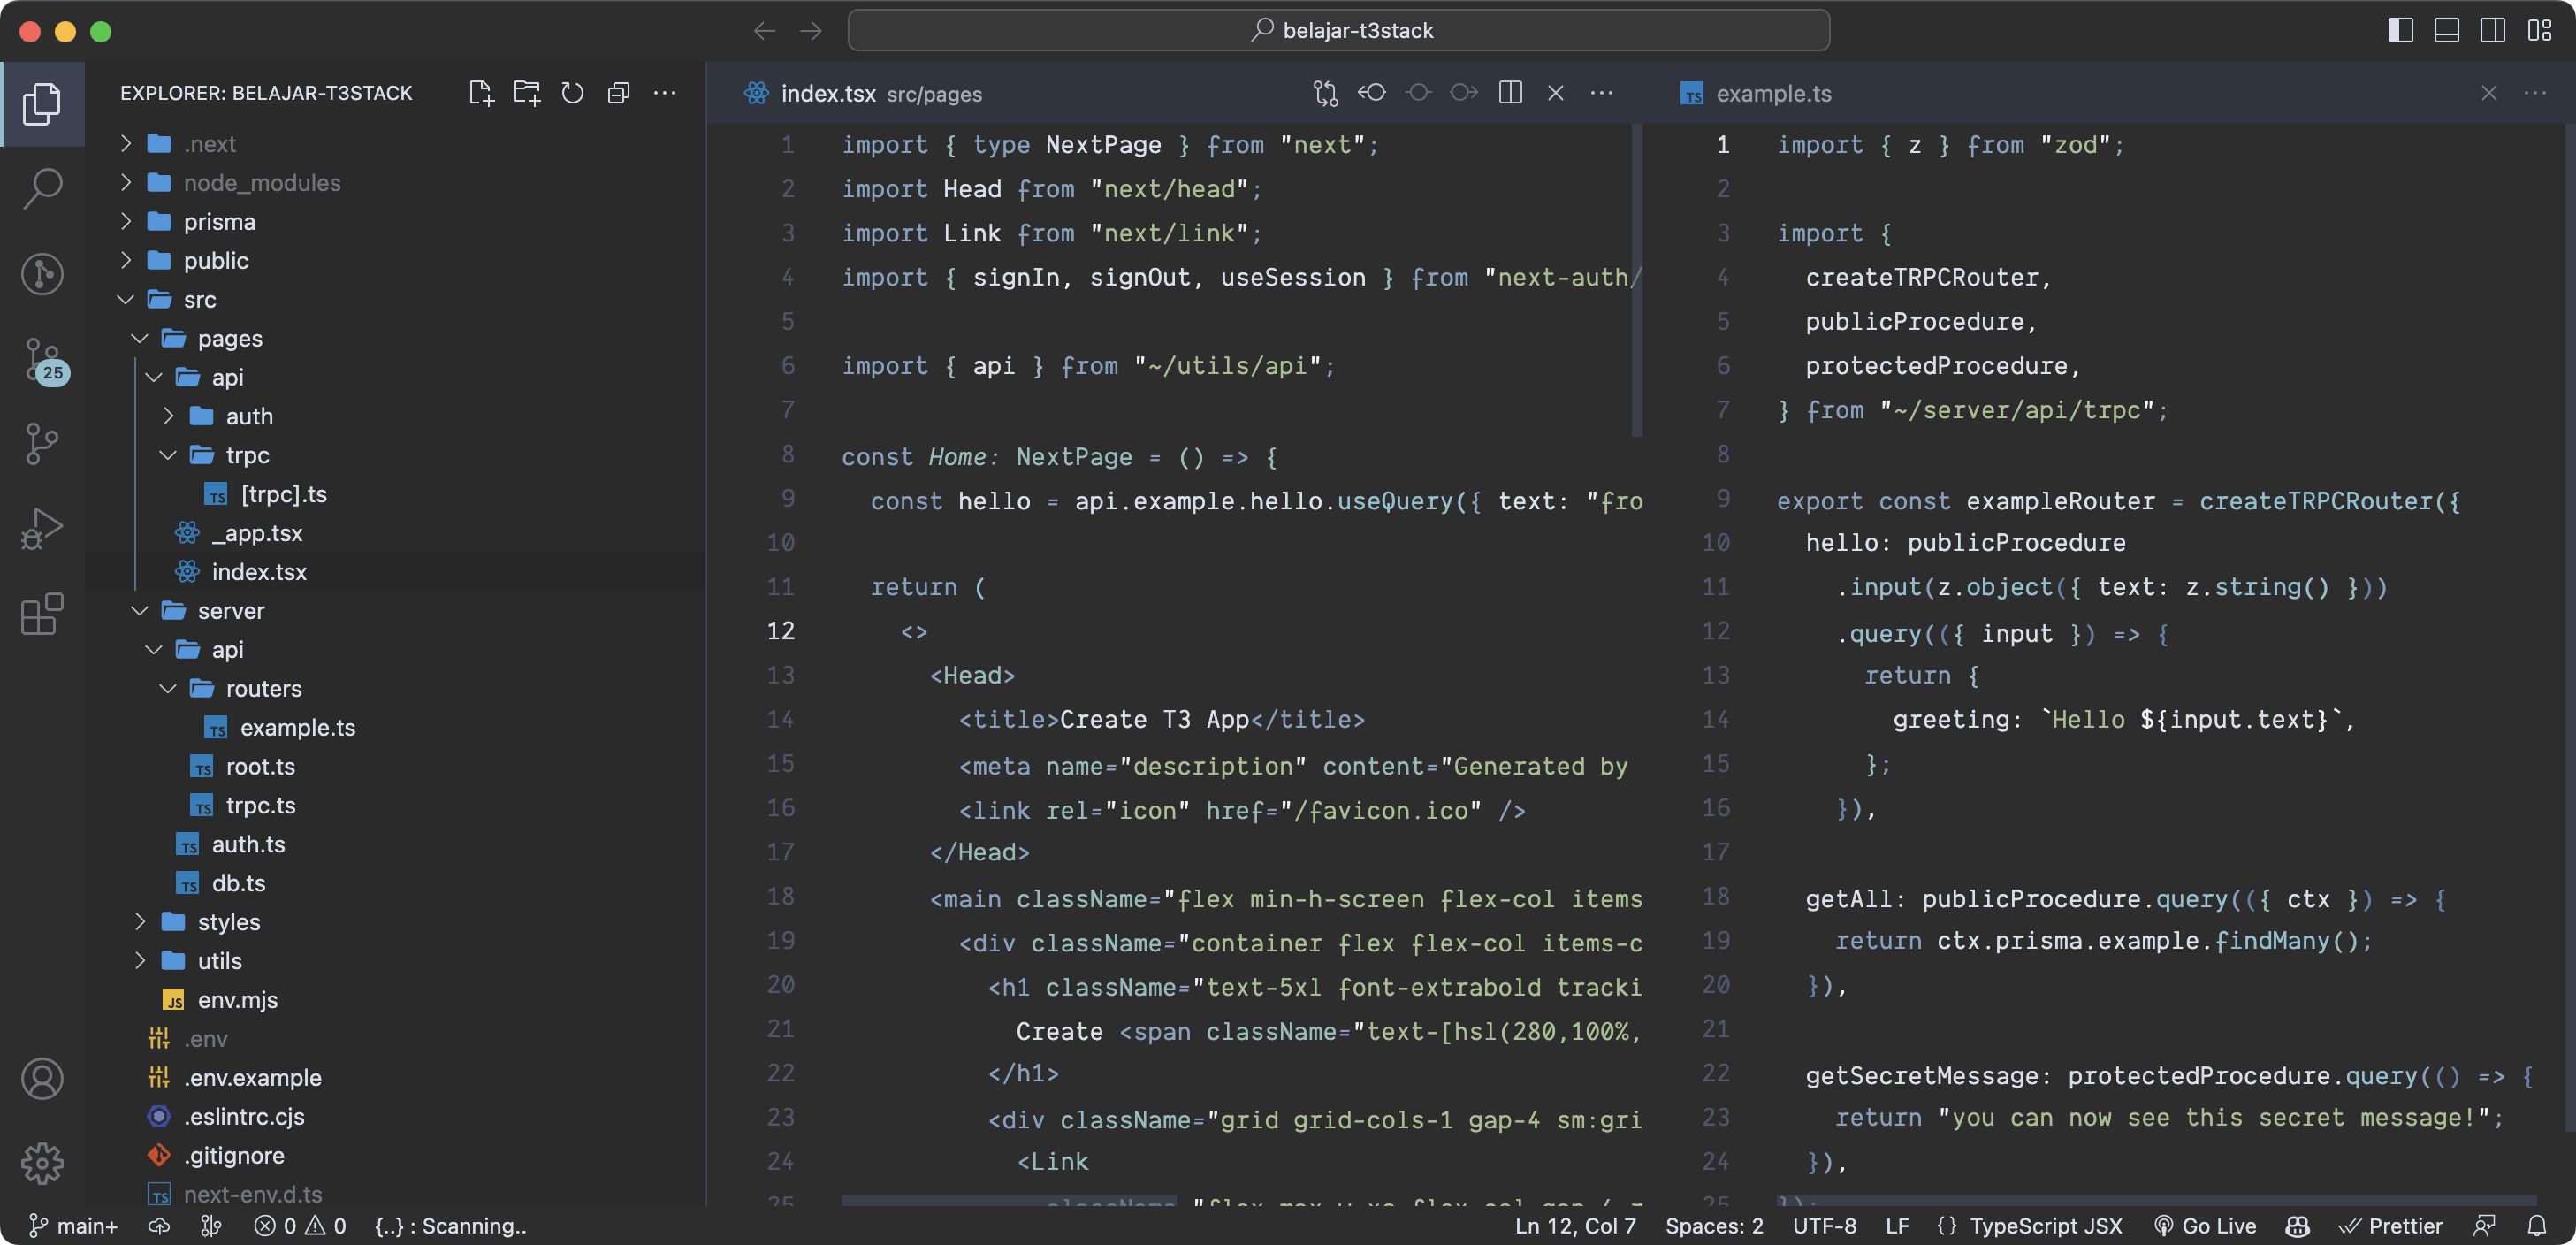The height and width of the screenshot is (1245, 2576).
Task: Open Source Control with 25 changes badge
Action: pyautogui.click(x=44, y=360)
